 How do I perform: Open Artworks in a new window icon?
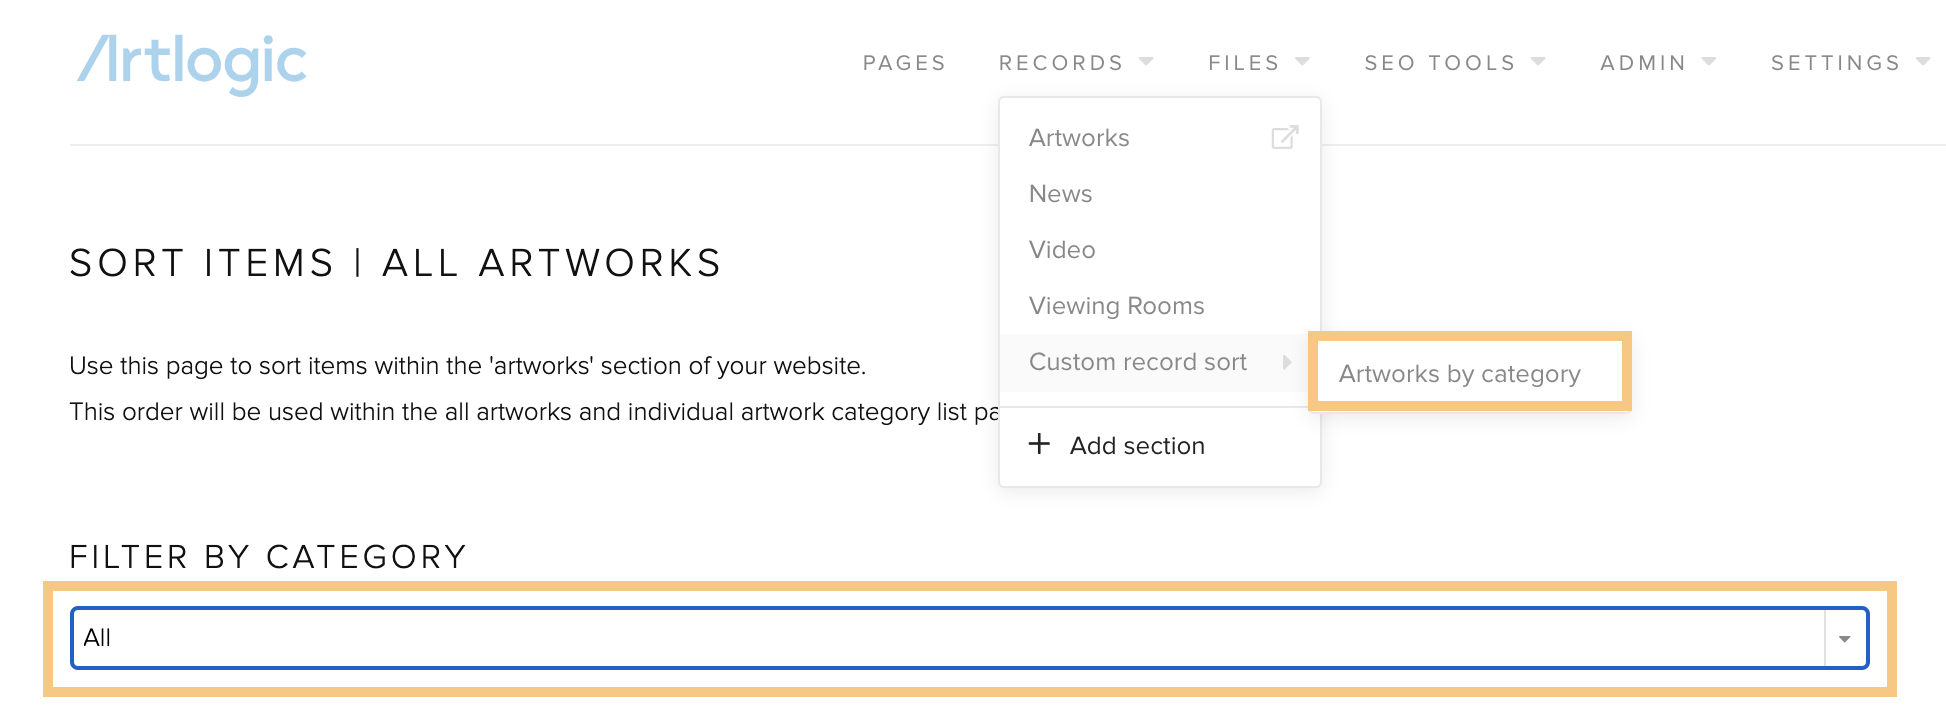point(1285,137)
